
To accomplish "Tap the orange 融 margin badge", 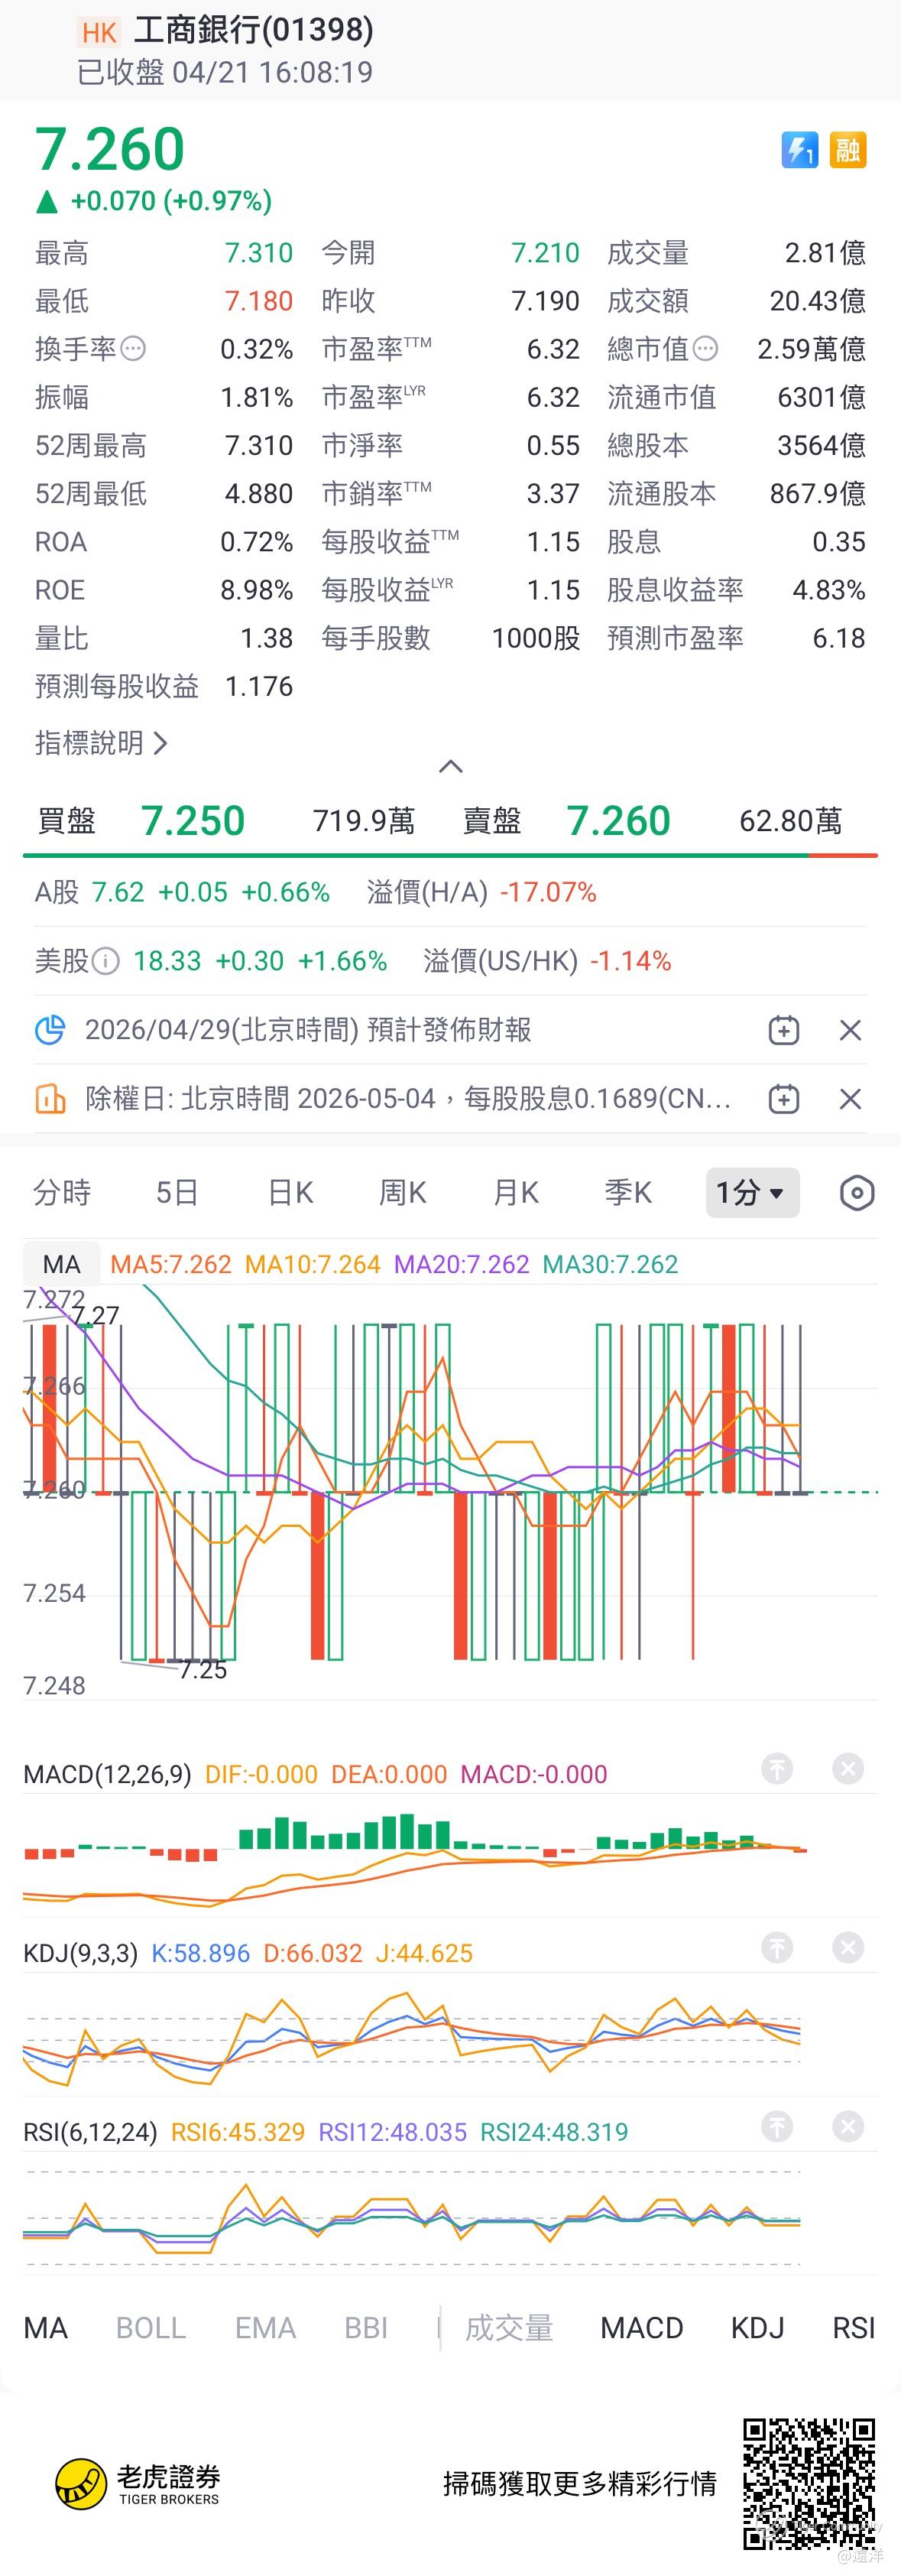I will (848, 150).
